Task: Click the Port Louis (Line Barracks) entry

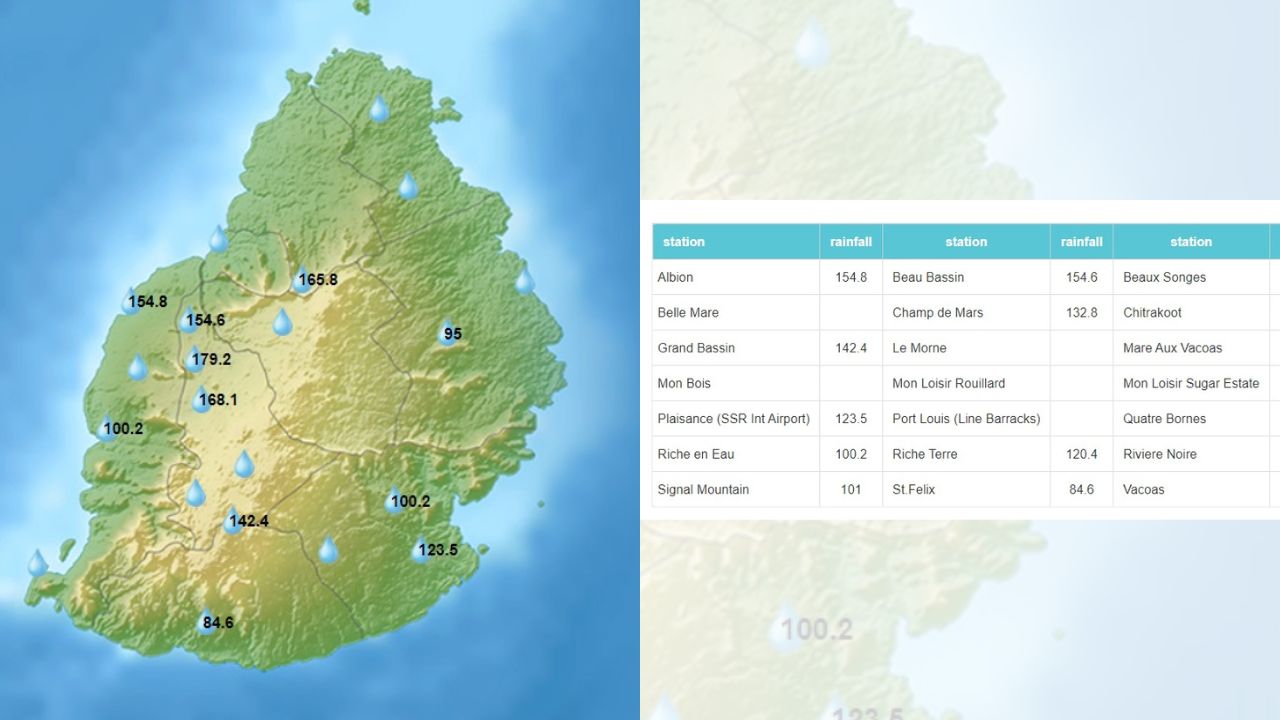Action: [x=966, y=418]
